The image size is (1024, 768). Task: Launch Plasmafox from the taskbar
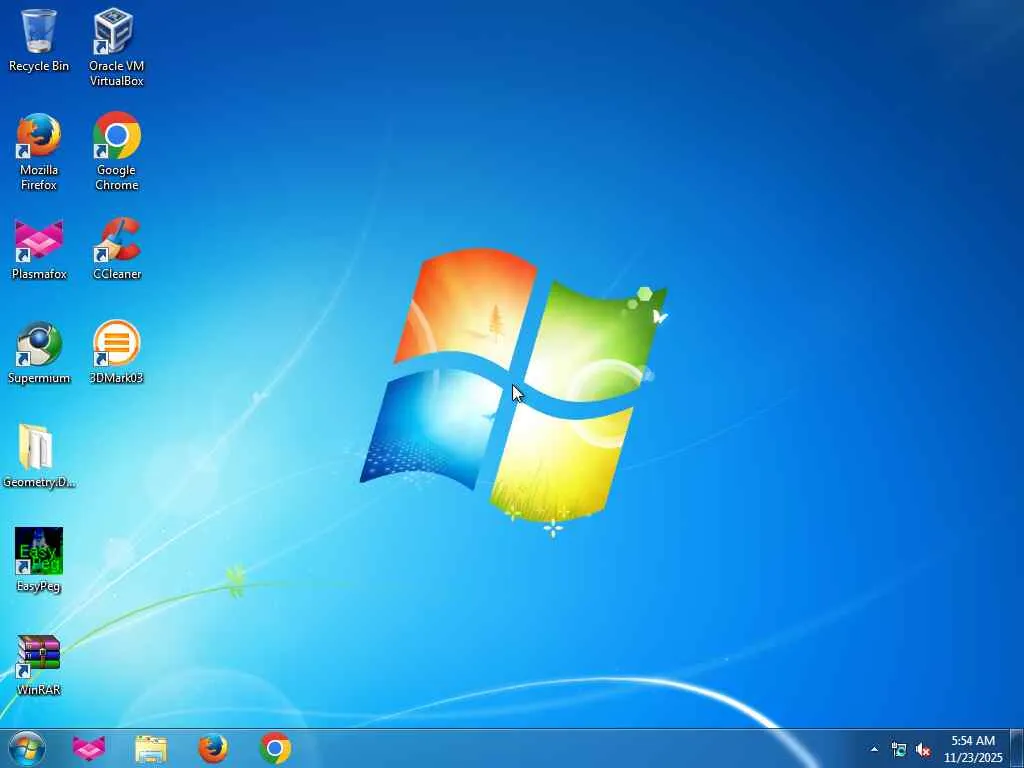(x=89, y=748)
